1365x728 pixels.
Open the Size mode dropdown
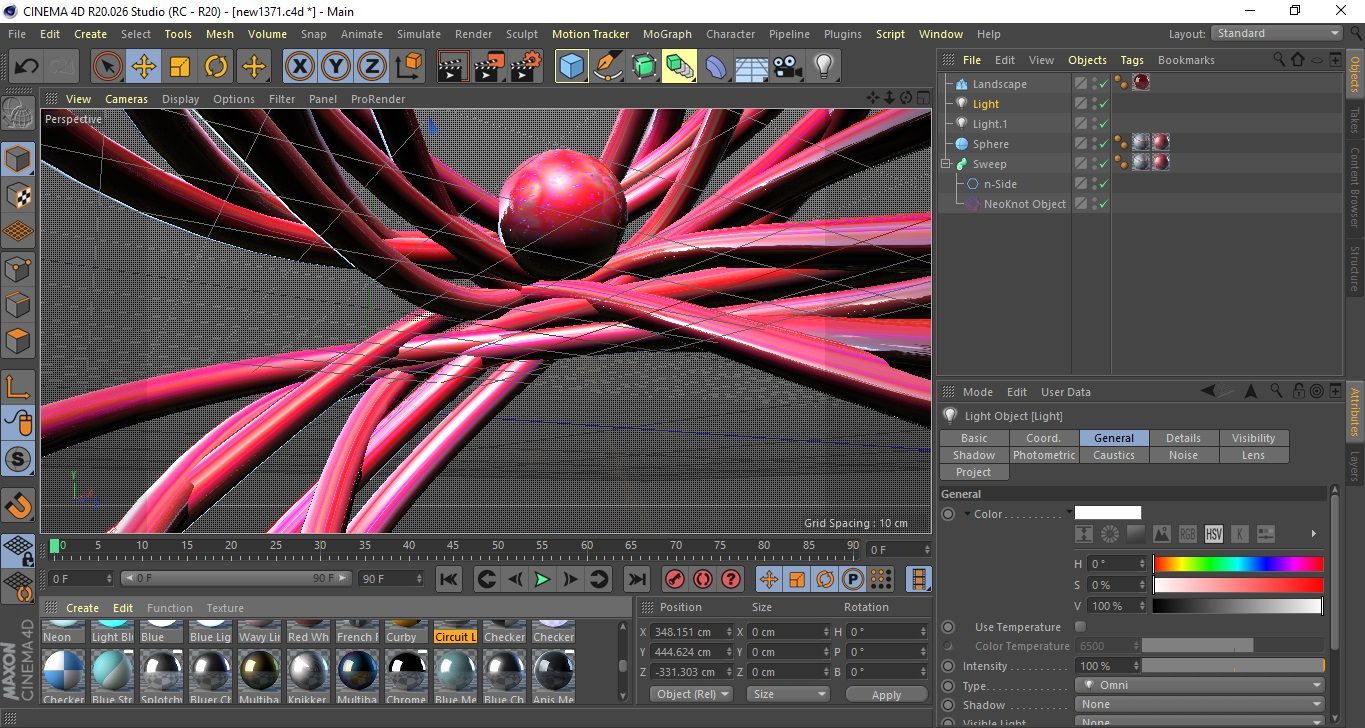[x=789, y=694]
